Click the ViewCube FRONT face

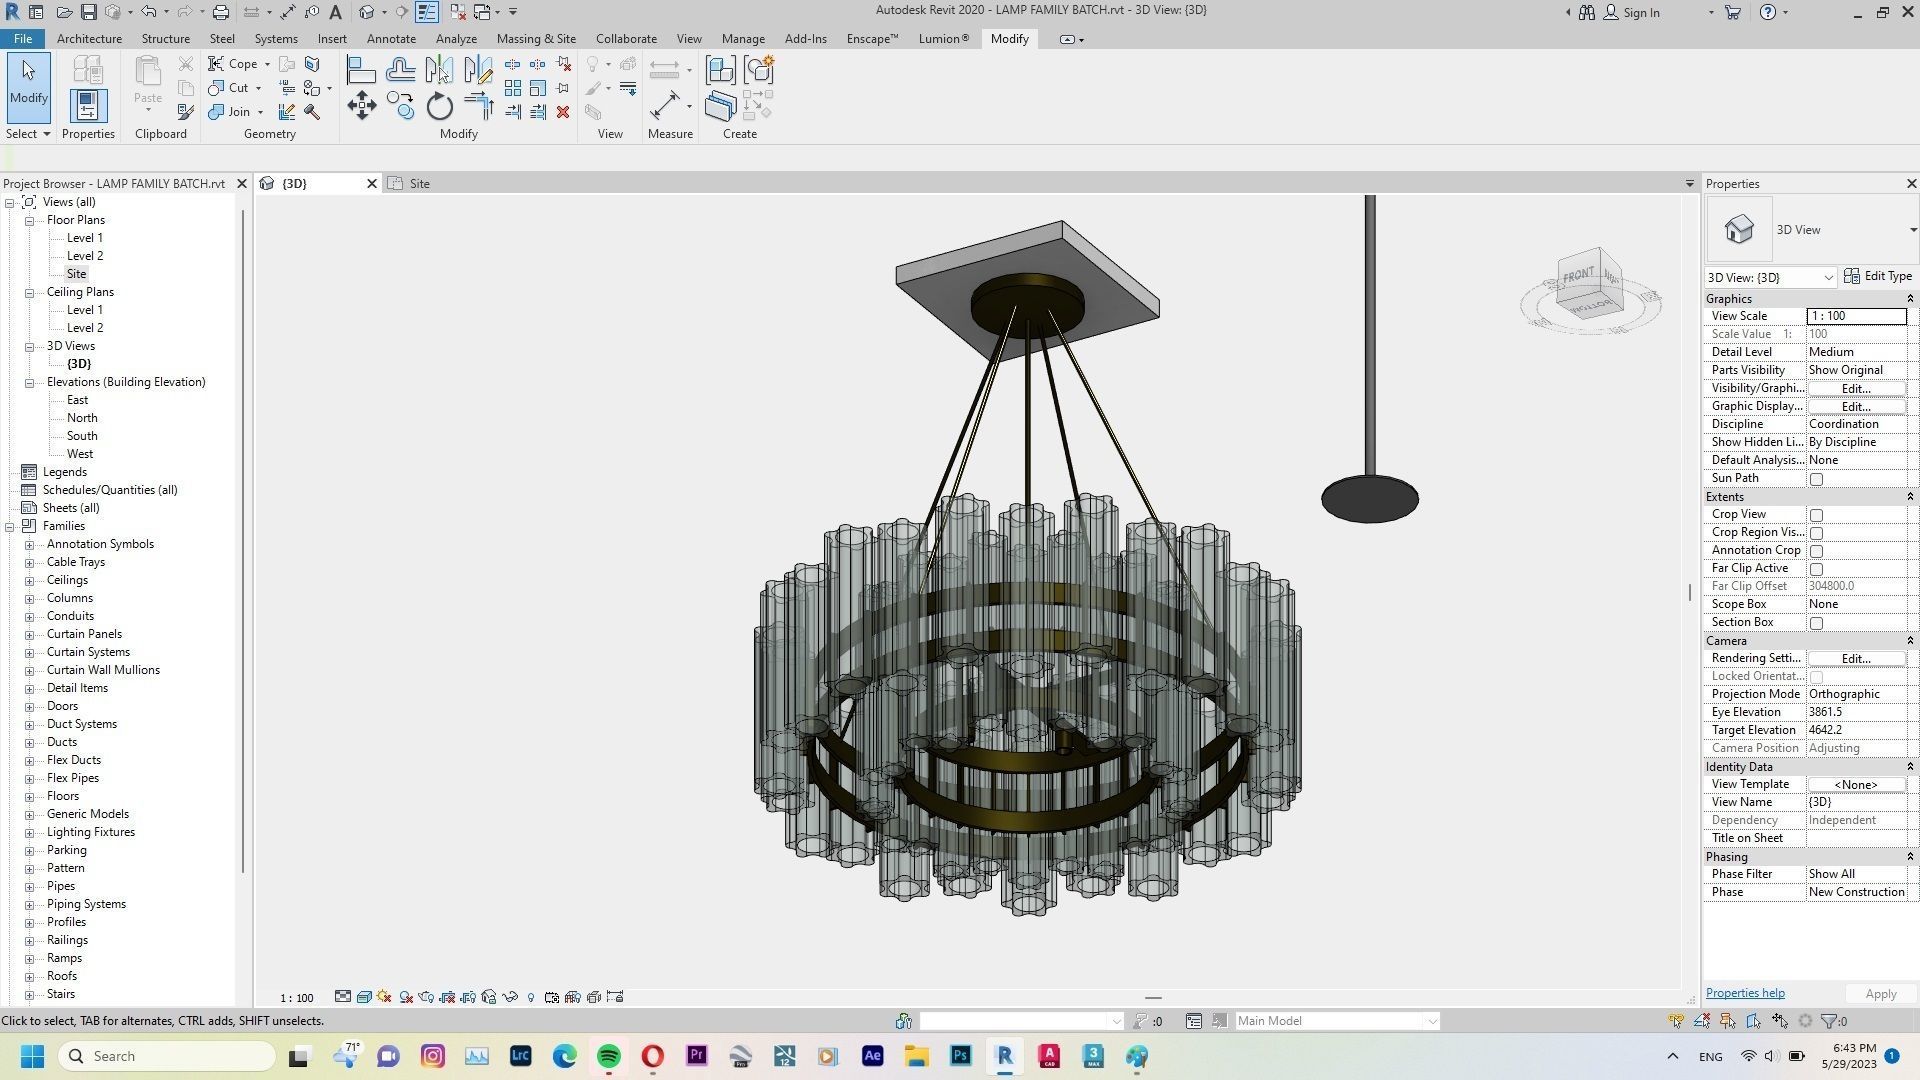point(1579,275)
